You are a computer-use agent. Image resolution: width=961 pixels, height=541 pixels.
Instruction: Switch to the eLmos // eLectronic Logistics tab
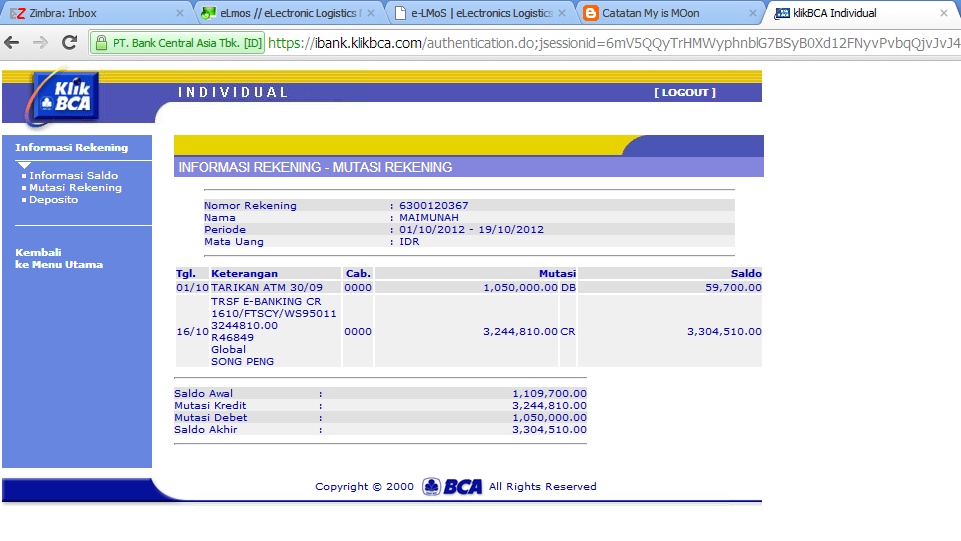pos(288,13)
